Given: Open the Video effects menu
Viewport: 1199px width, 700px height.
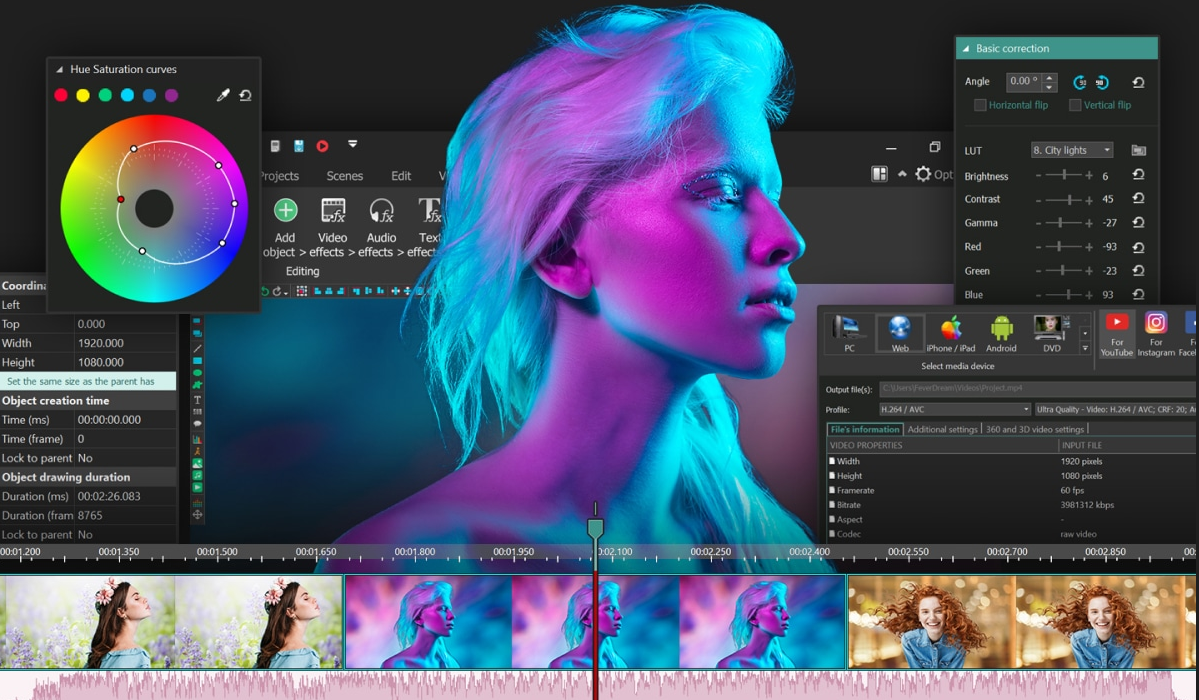Looking at the screenshot, I should click(333, 226).
